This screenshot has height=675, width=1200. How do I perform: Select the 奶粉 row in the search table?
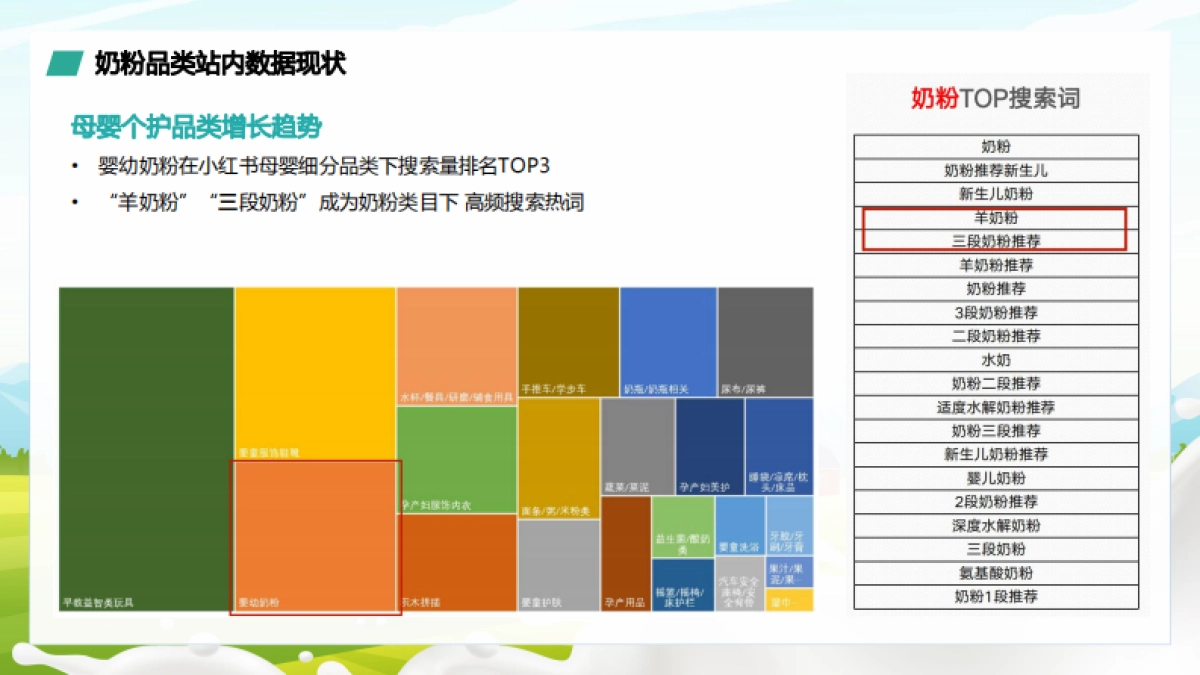tap(995, 146)
